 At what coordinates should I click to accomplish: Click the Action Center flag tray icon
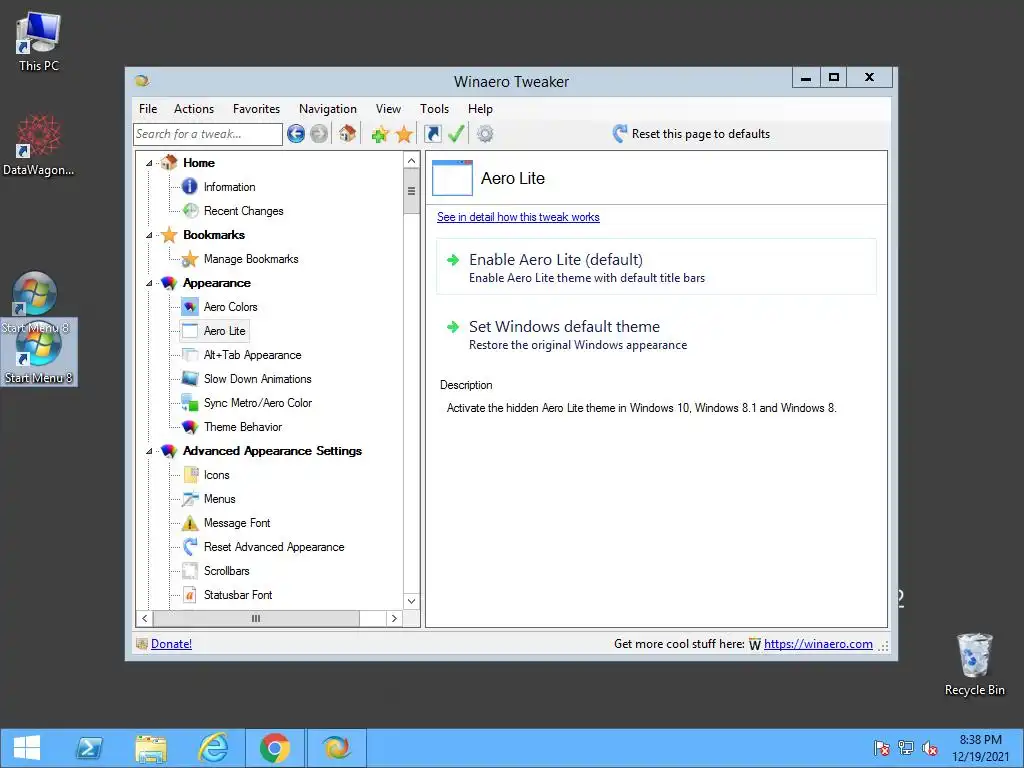[882, 748]
